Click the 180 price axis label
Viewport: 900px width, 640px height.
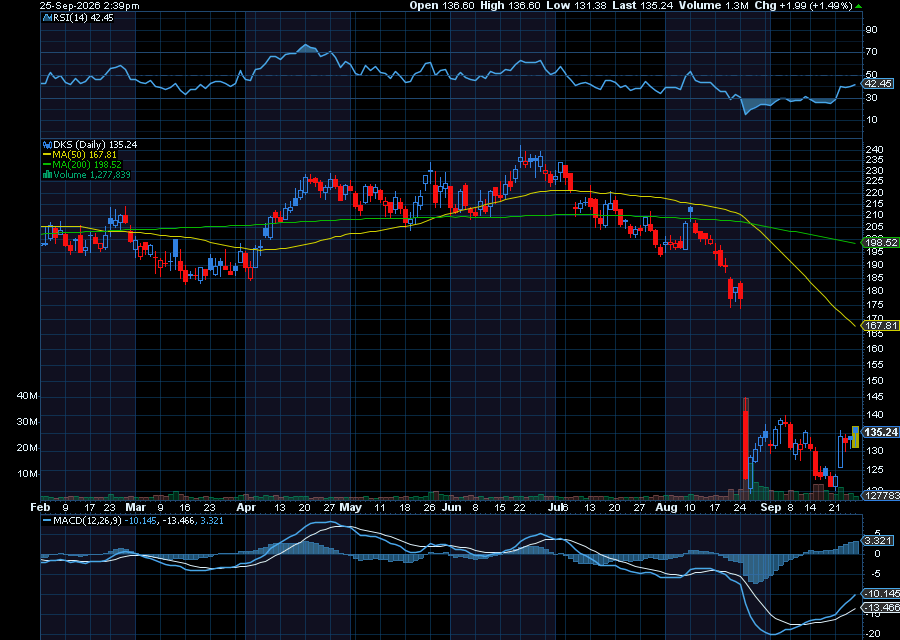(x=874, y=291)
